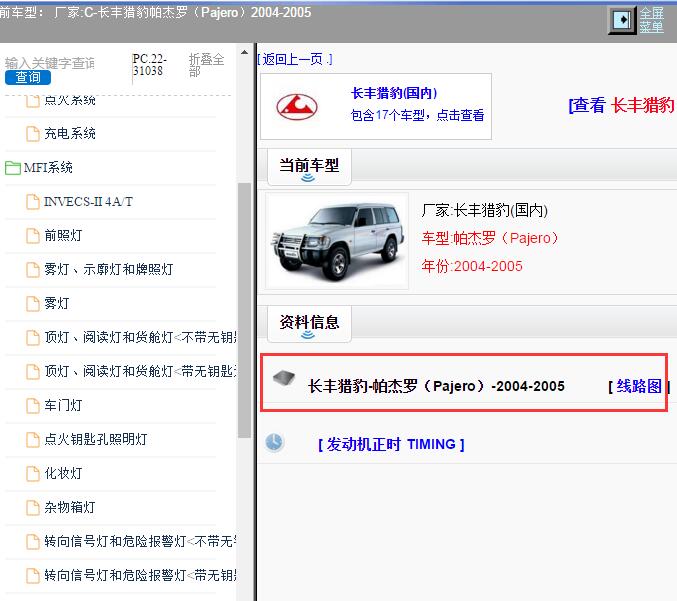Image resolution: width=677 pixels, height=601 pixels.
Task: Select INVECS-II 4A/T entry
Action: [89, 202]
